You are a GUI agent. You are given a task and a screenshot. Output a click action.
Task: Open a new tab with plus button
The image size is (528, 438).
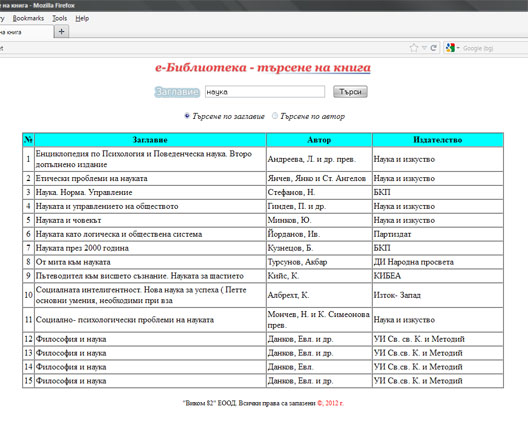61,32
